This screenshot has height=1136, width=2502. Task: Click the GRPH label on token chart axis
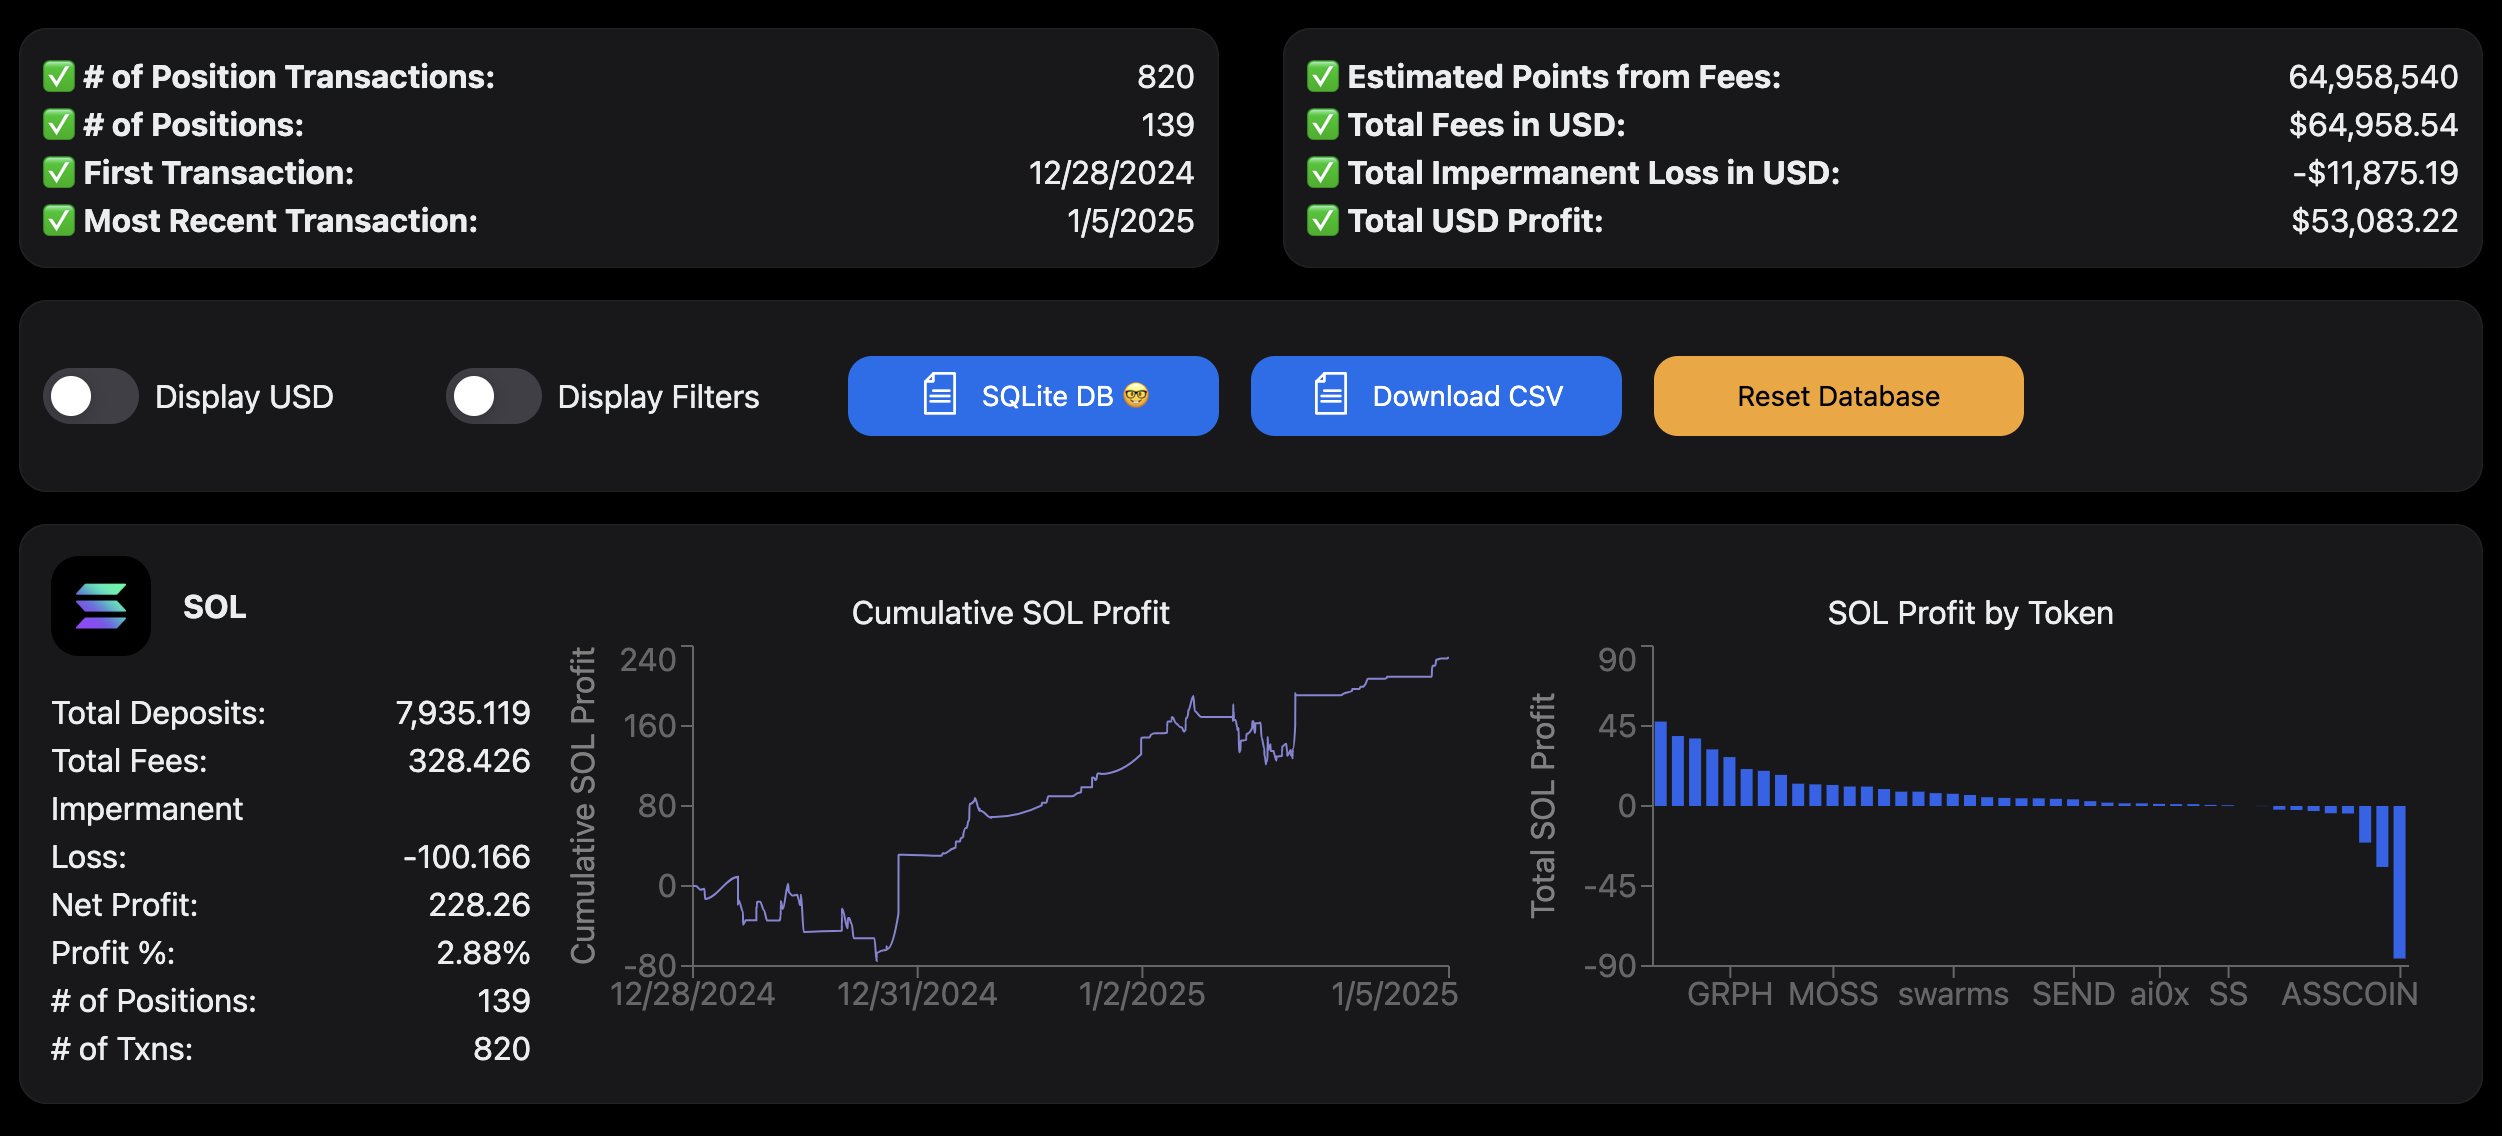1730,994
